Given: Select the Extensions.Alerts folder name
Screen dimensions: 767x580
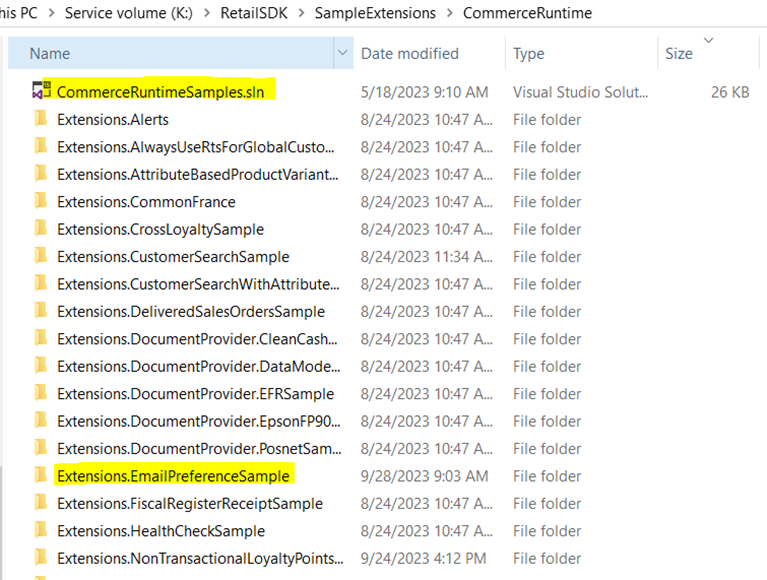Looking at the screenshot, I should click(x=113, y=119).
